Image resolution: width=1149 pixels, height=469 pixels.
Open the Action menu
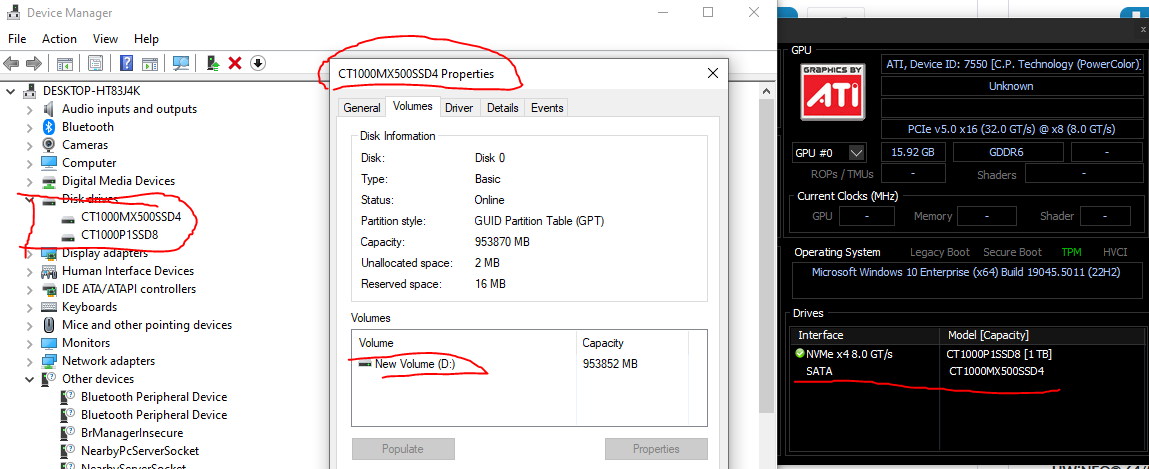point(59,39)
